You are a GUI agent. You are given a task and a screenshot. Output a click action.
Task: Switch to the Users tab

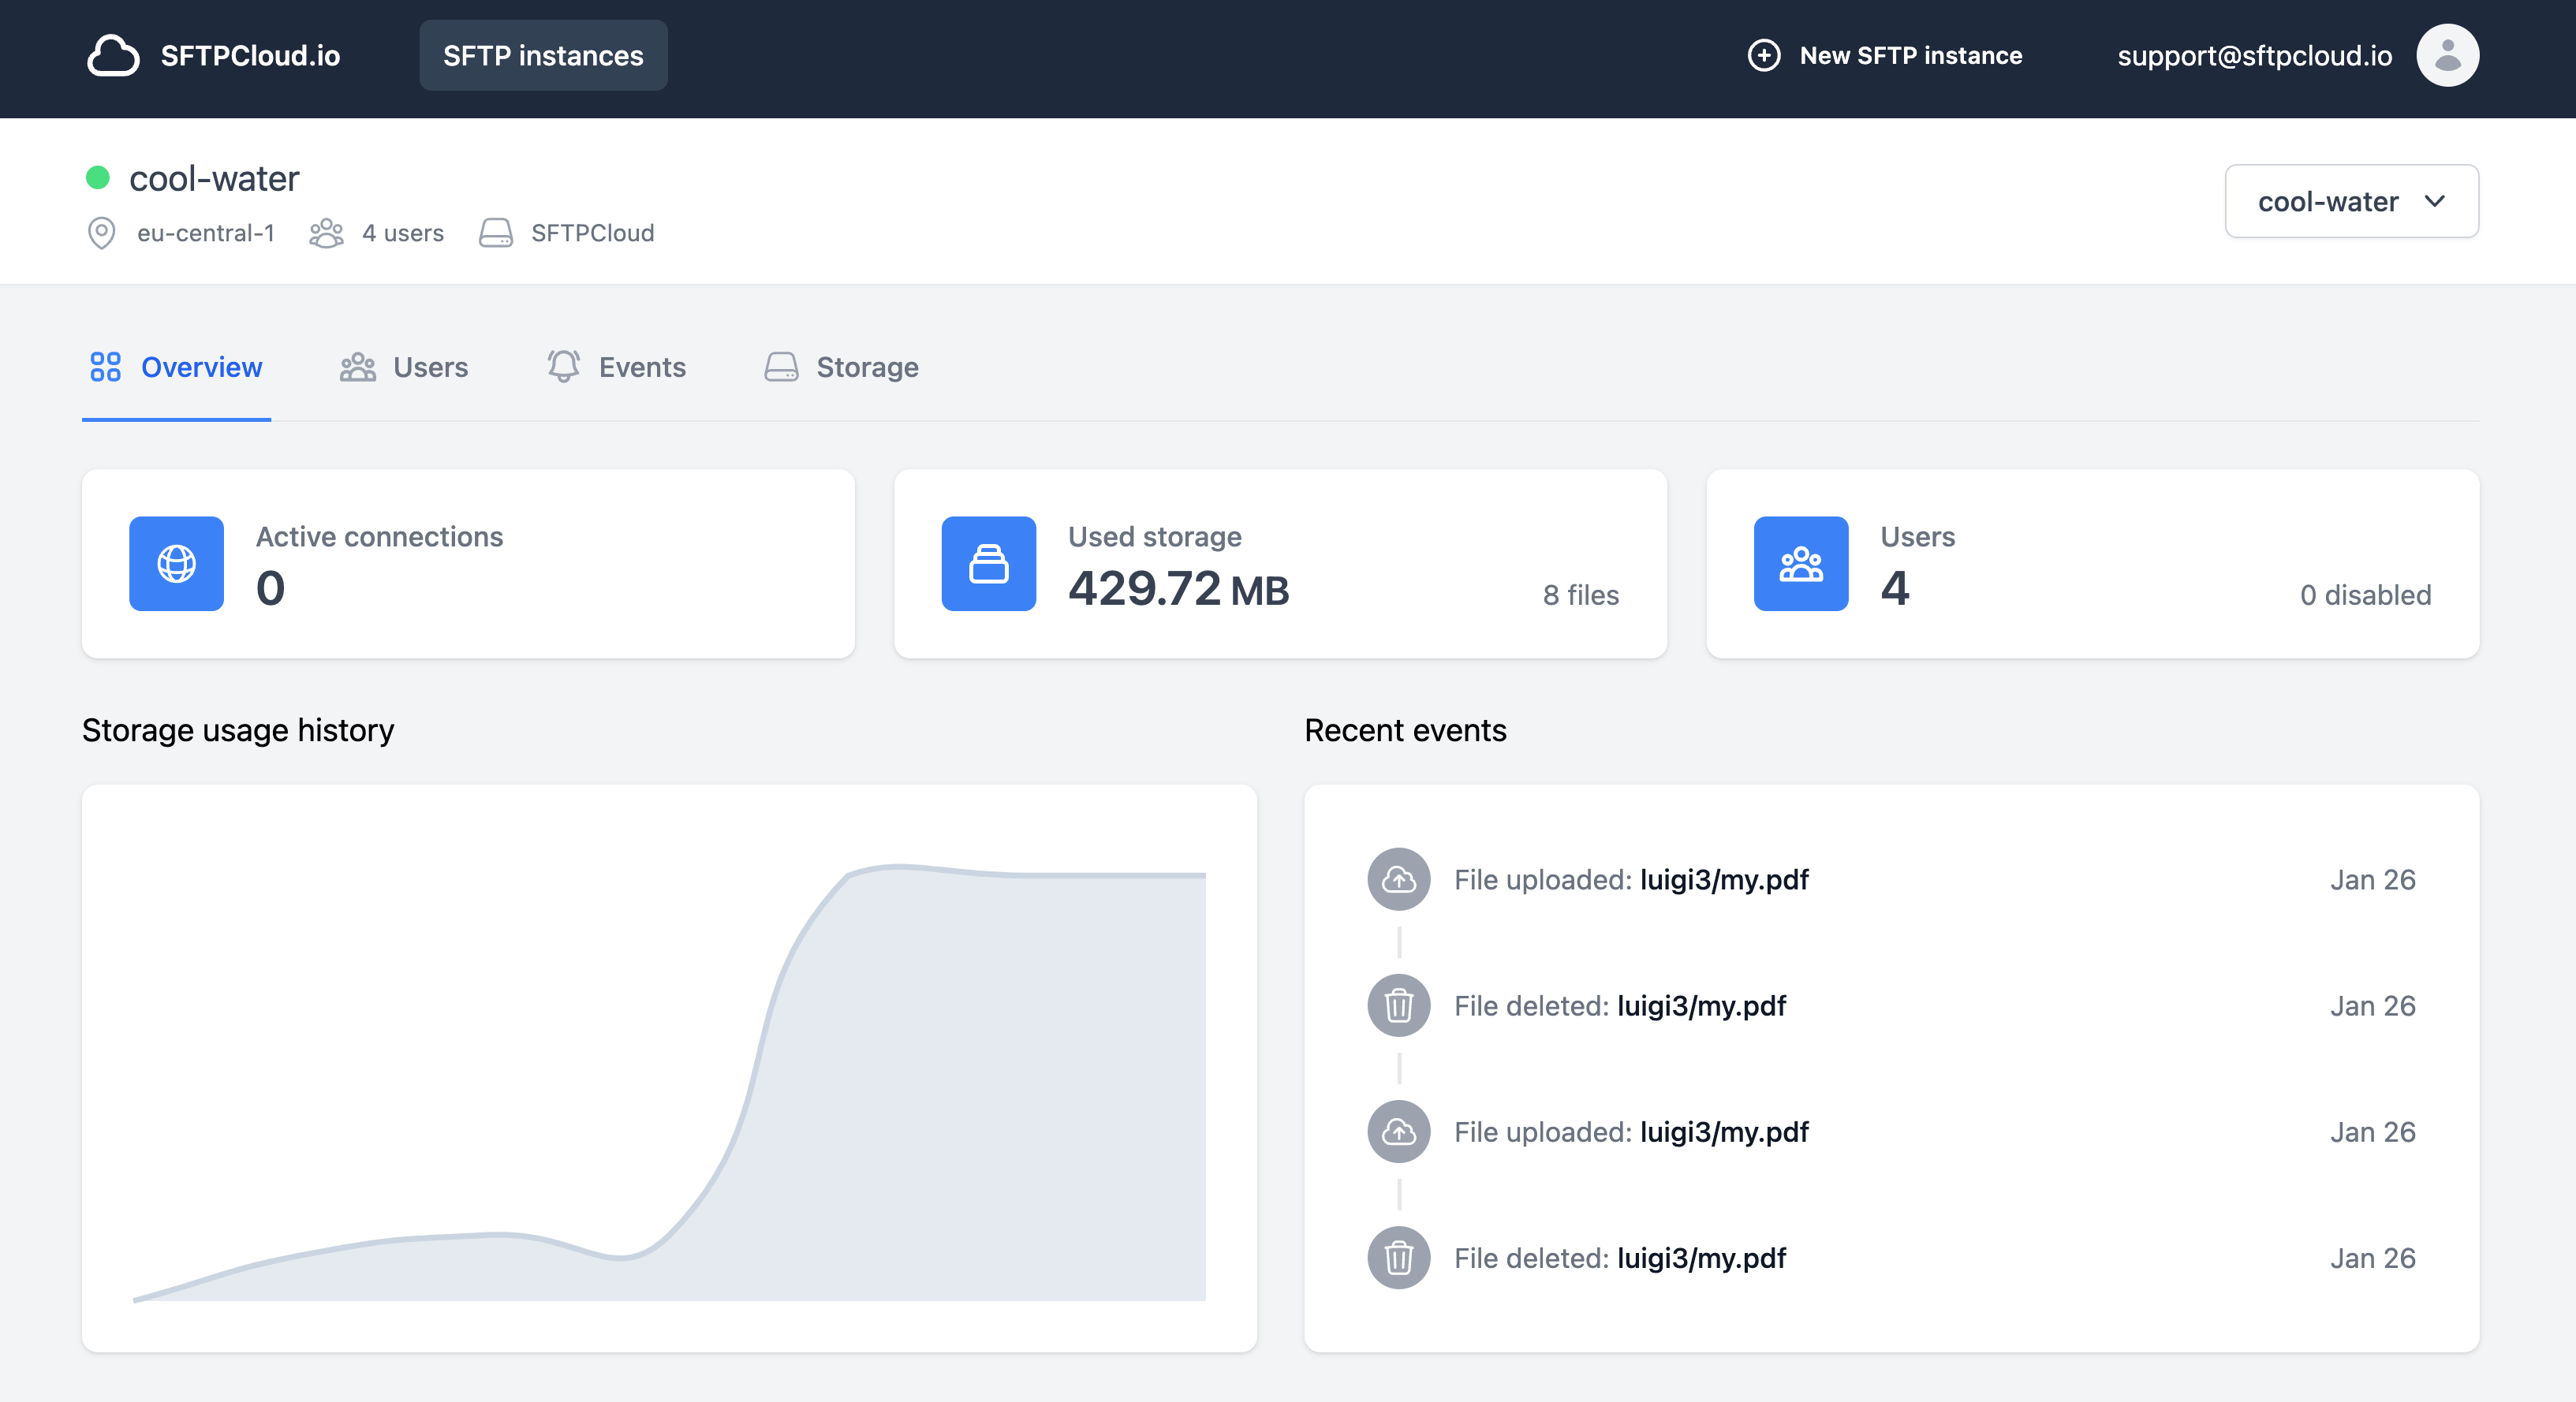(x=404, y=367)
